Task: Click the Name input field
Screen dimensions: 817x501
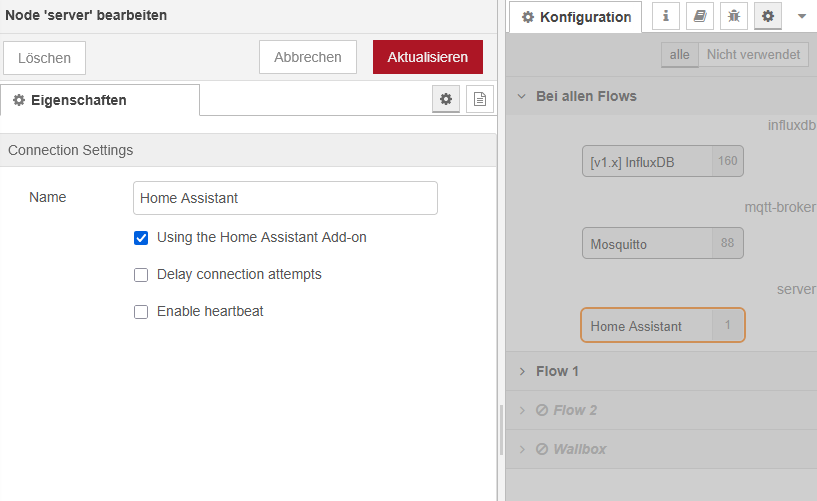Action: click(285, 198)
